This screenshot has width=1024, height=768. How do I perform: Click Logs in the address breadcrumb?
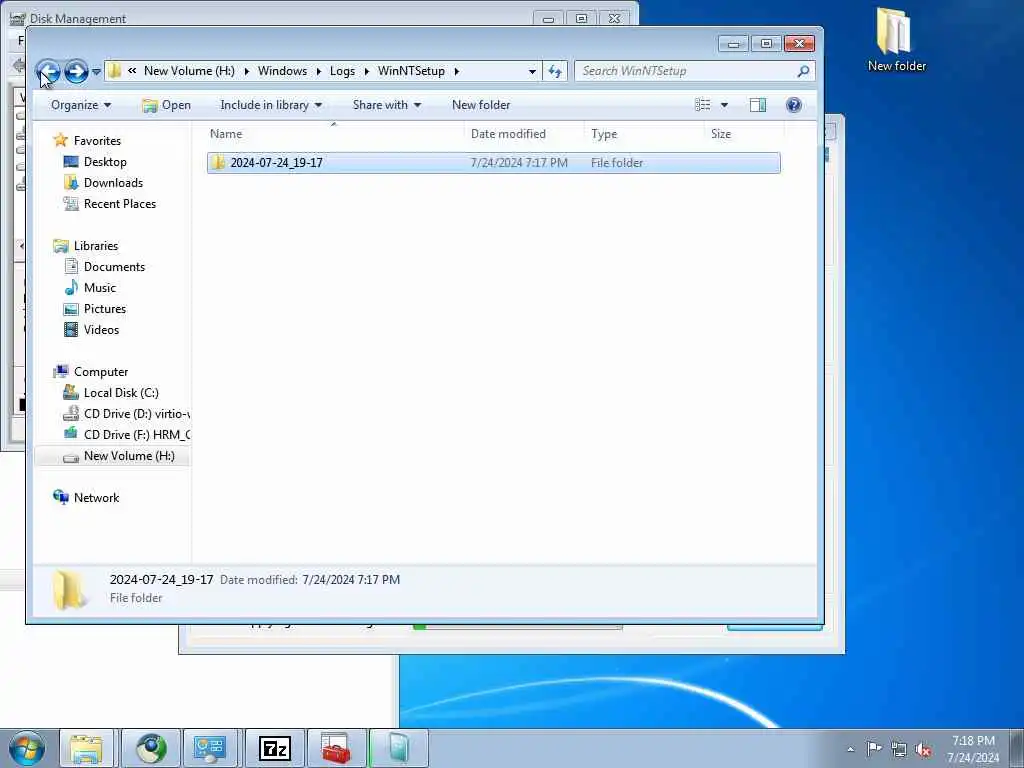[342, 71]
